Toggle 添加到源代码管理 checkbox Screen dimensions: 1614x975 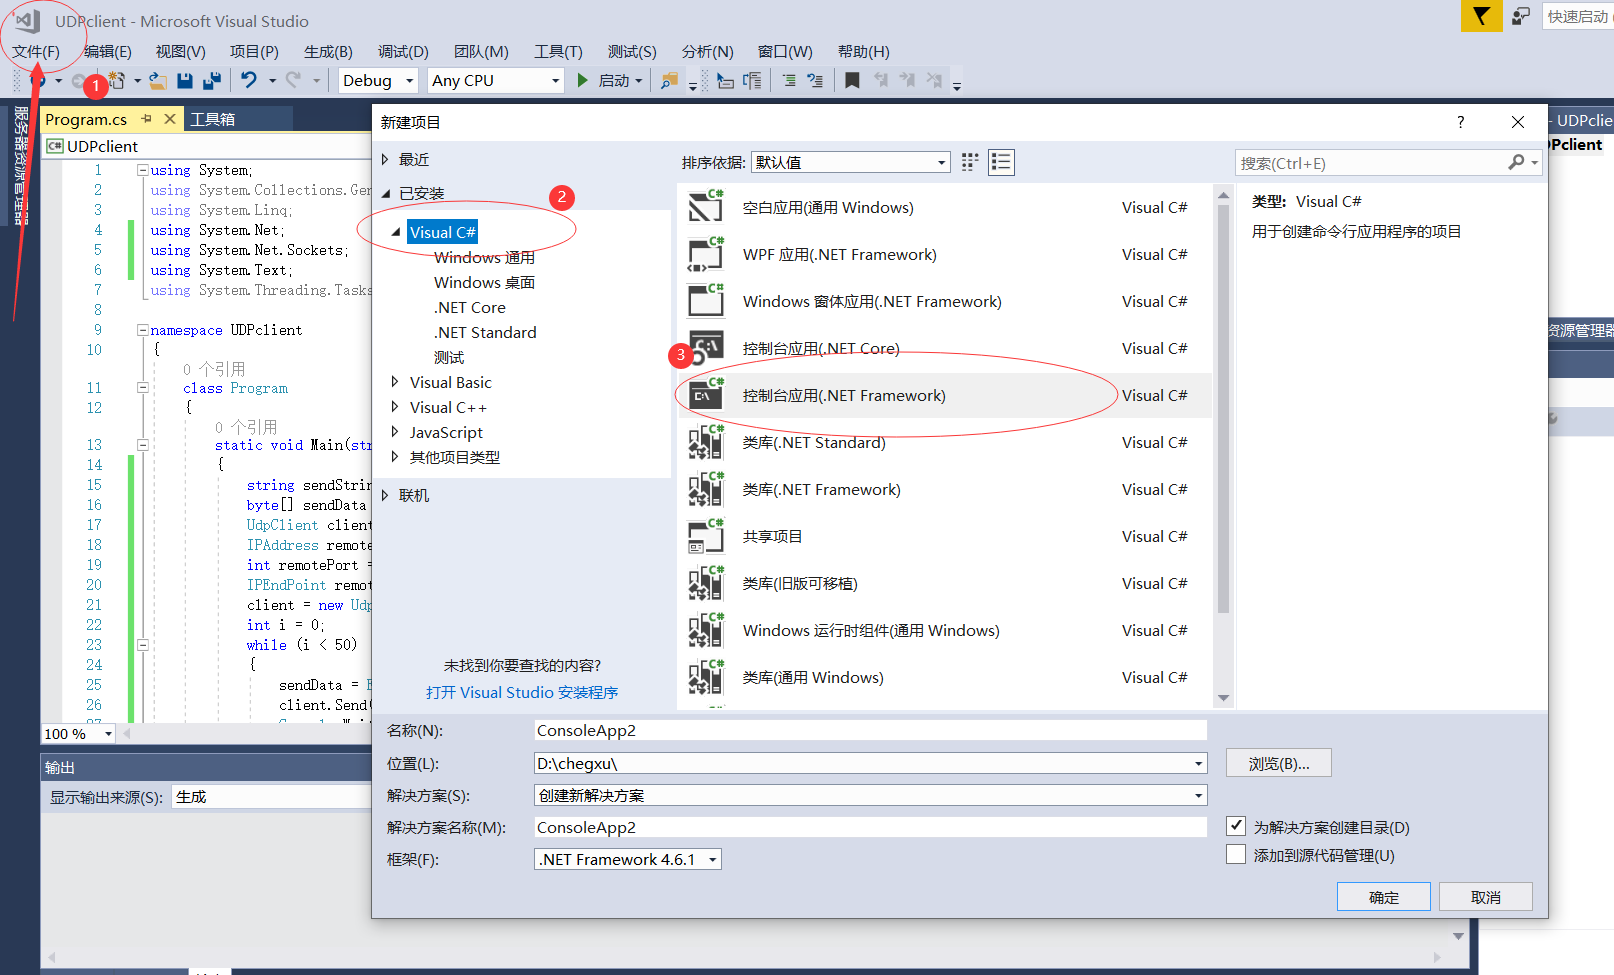(x=1236, y=854)
